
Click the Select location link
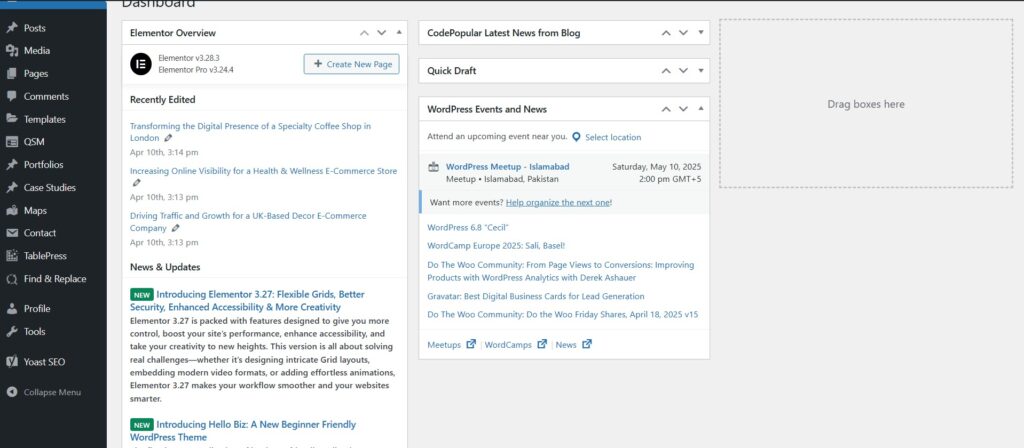click(x=613, y=137)
